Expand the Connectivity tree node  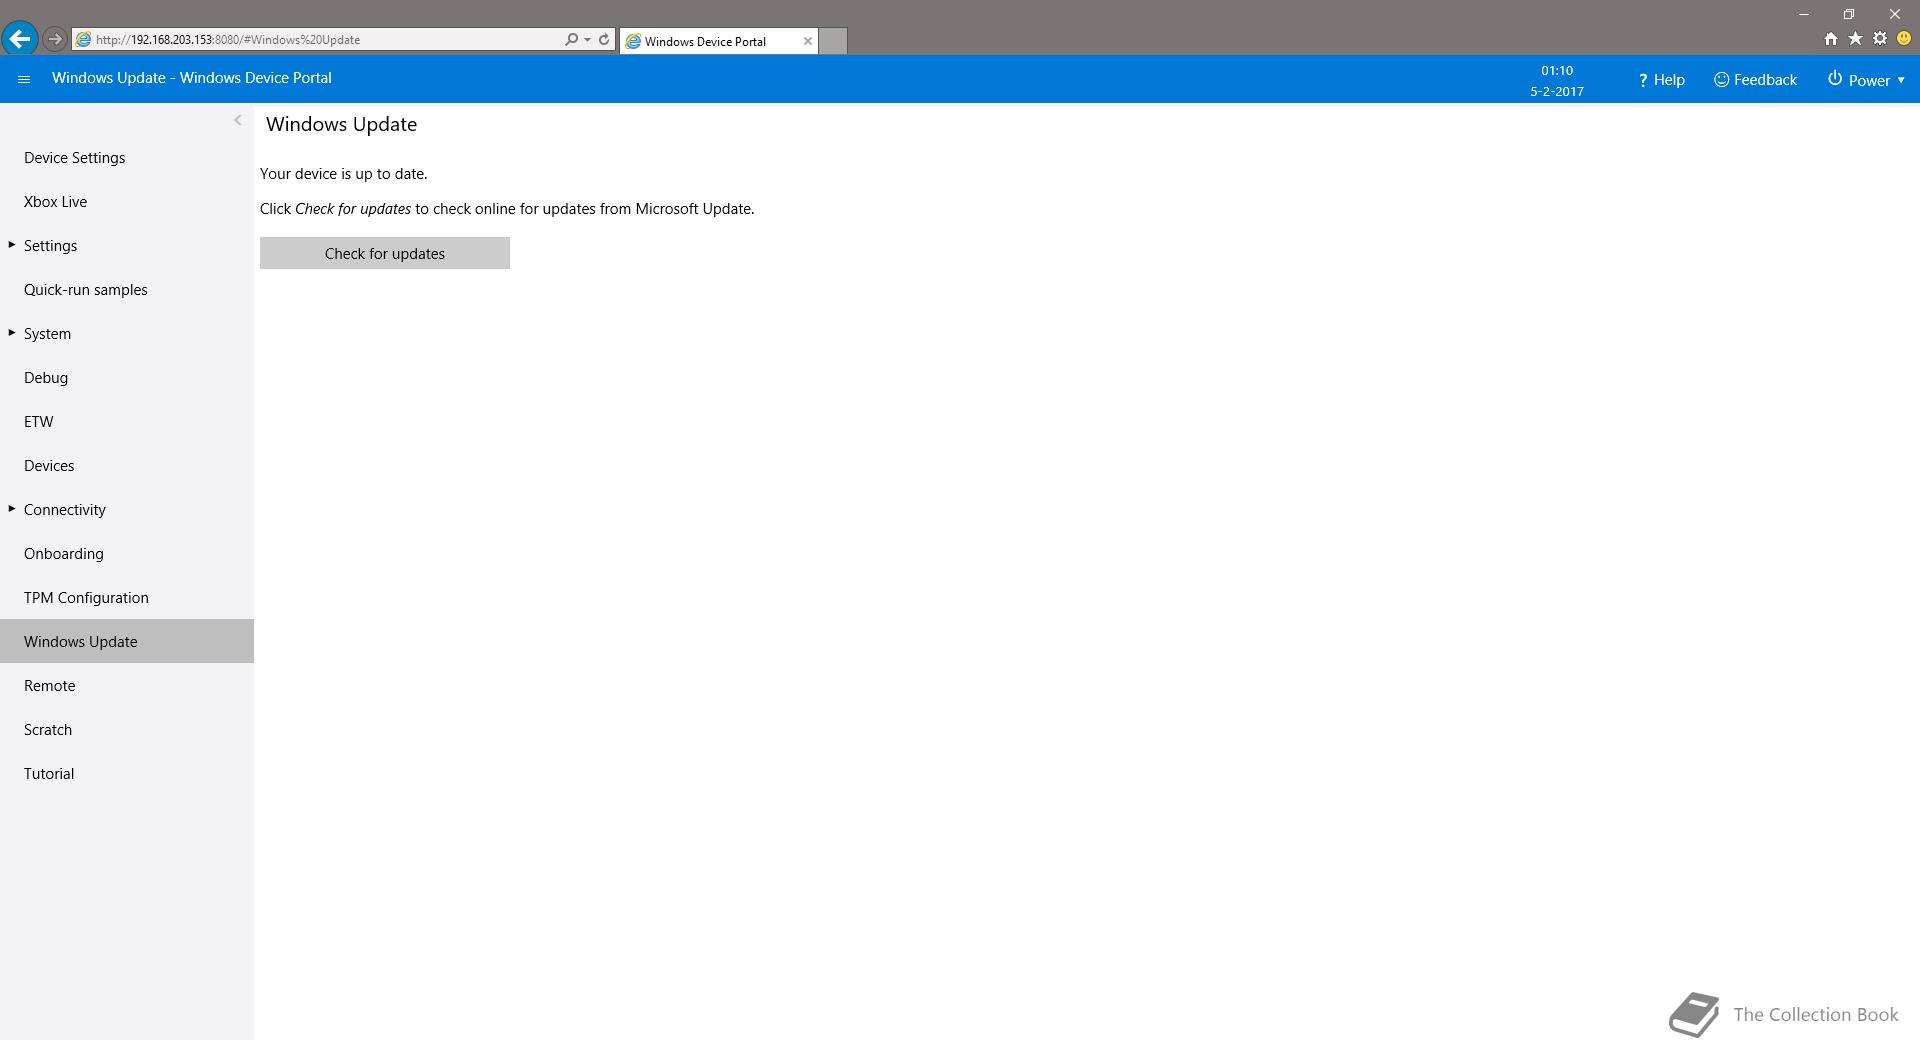12,509
